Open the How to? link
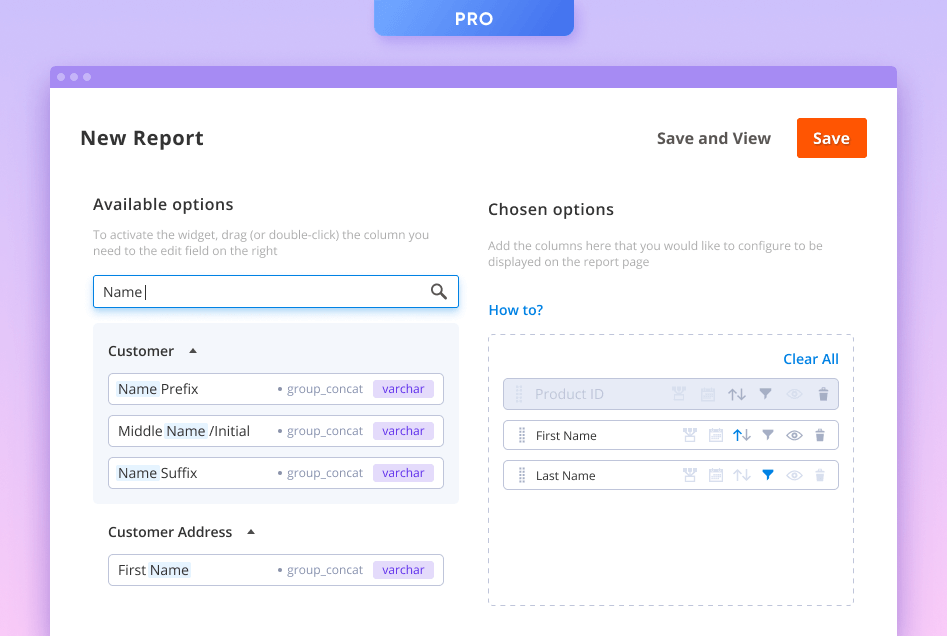The width and height of the screenshot is (947, 636). tap(515, 310)
